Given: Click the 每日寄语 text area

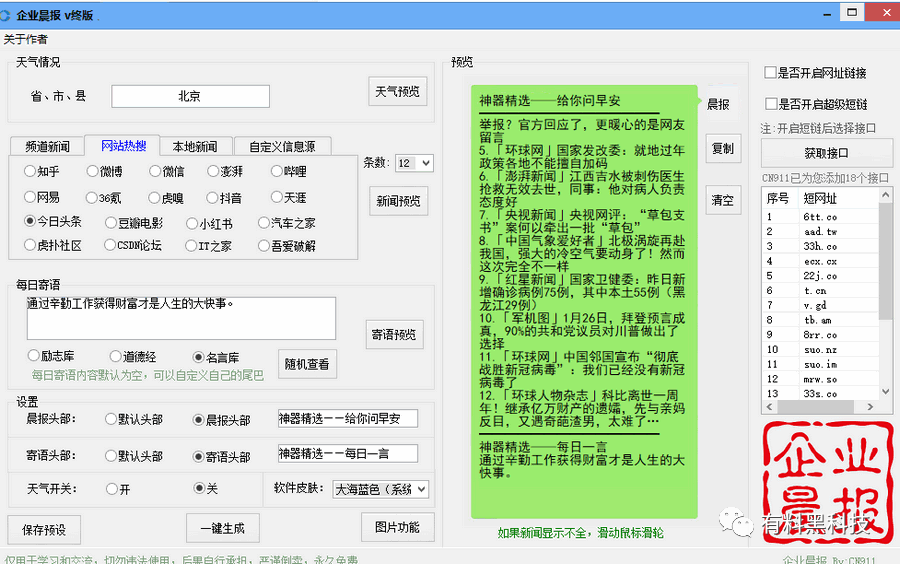Looking at the screenshot, I should (181, 318).
